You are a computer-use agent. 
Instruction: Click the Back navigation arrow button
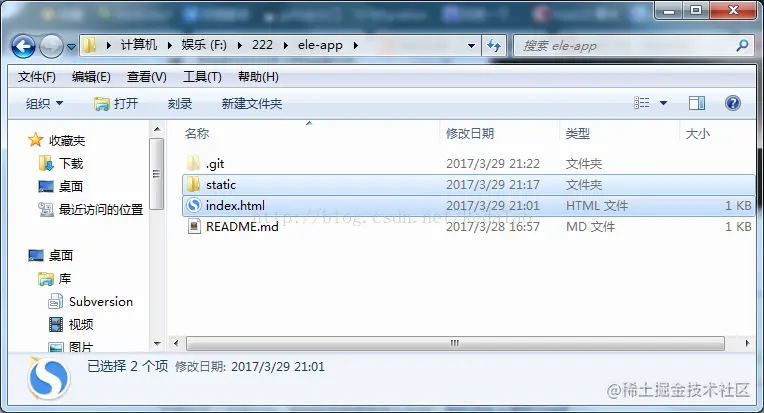pyautogui.click(x=23, y=46)
